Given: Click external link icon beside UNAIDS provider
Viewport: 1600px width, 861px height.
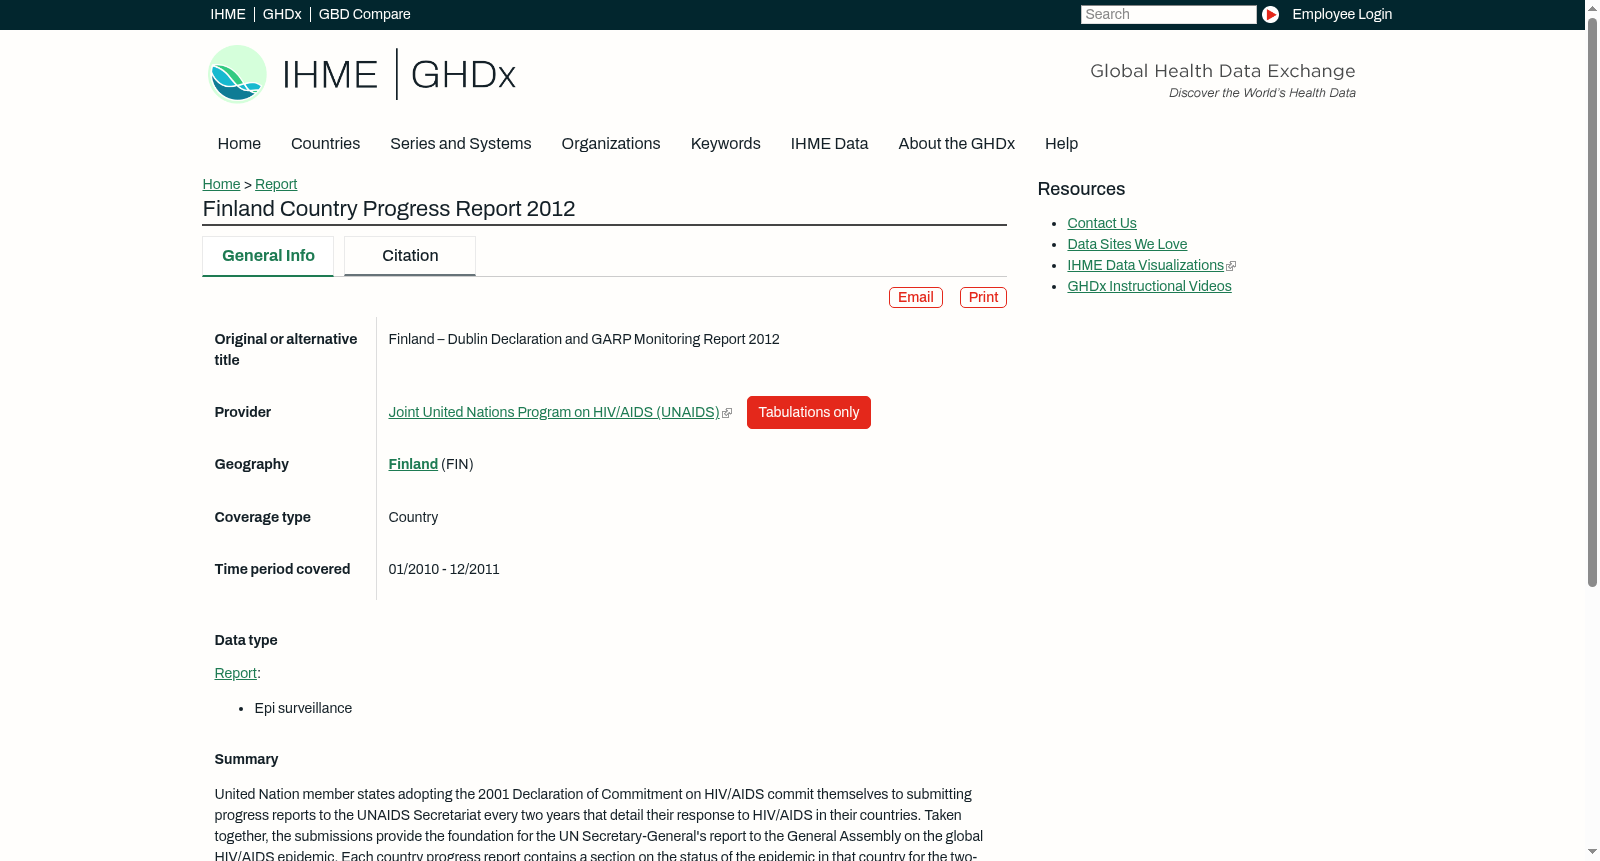Looking at the screenshot, I should [x=727, y=413].
